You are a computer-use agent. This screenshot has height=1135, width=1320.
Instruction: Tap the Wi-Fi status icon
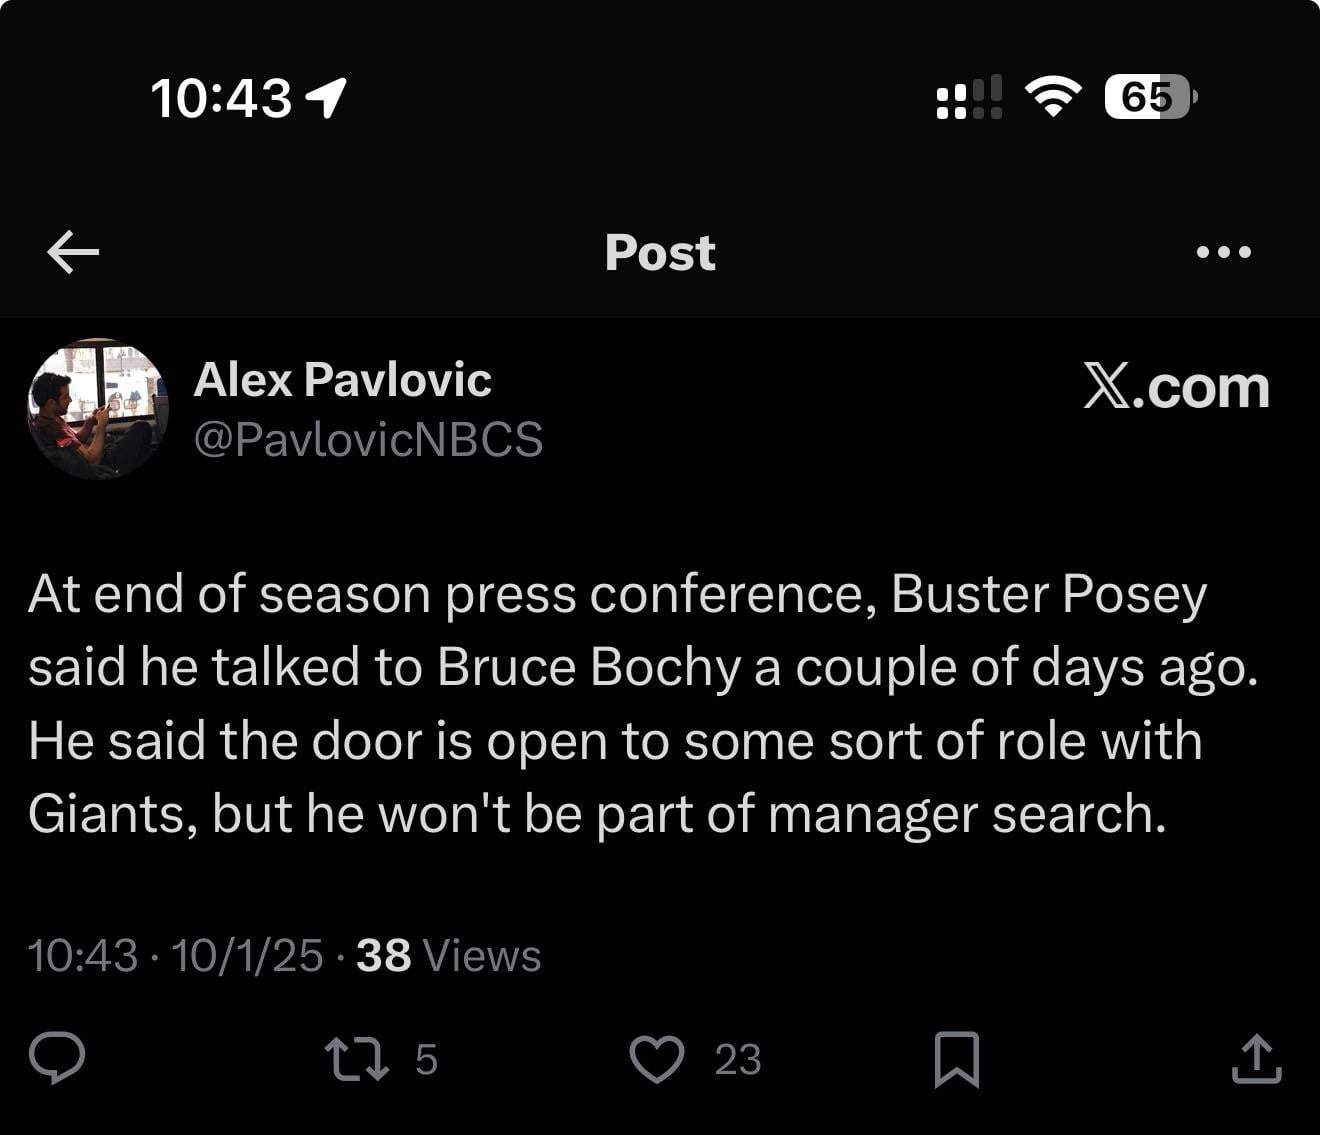(1053, 97)
